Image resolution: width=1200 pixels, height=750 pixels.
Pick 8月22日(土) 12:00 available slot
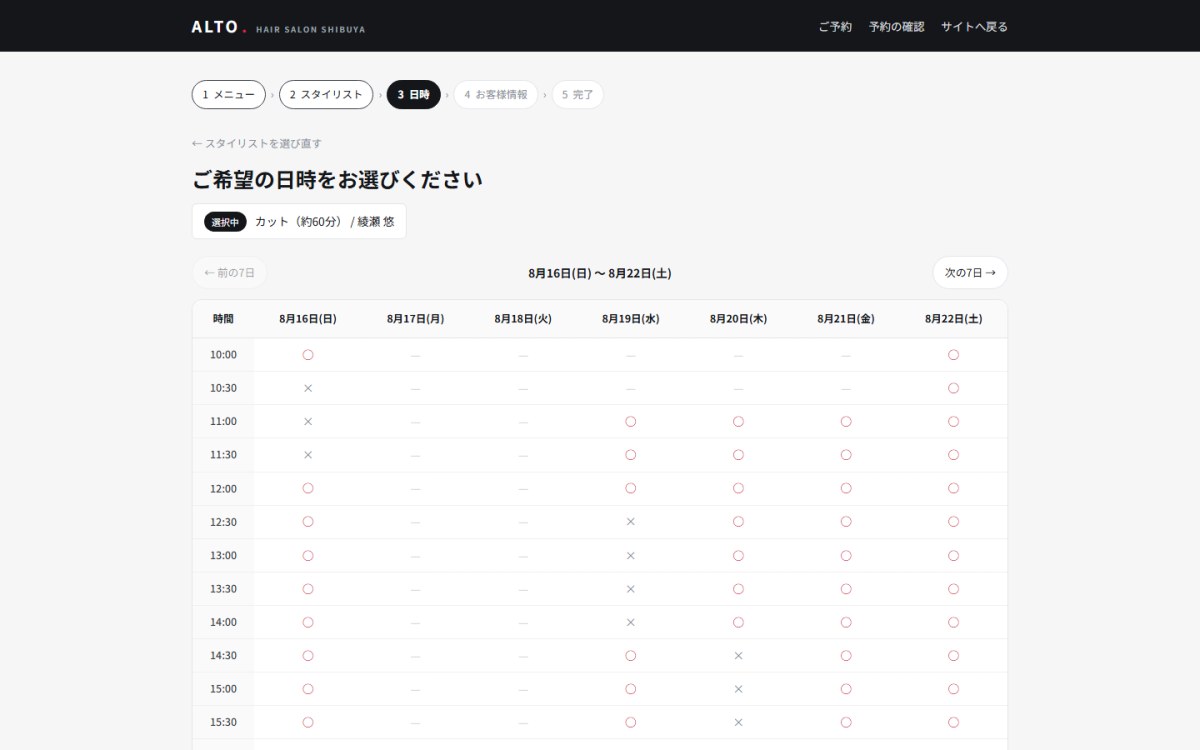(953, 488)
